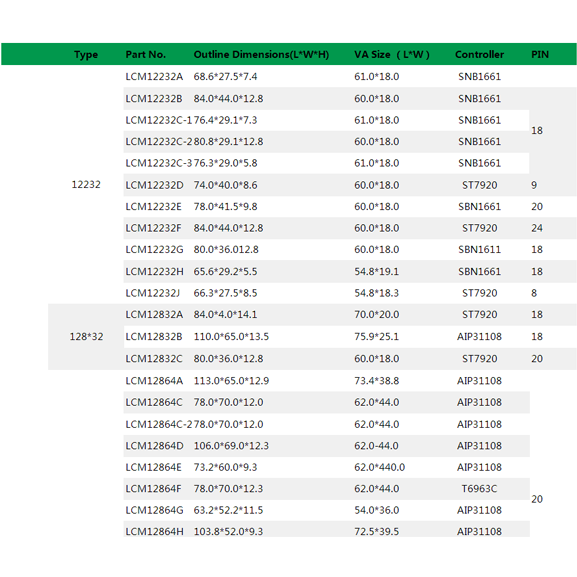Click the Outline Dimensions column header
Screen dimensions: 577x577
pyautogui.click(x=261, y=54)
